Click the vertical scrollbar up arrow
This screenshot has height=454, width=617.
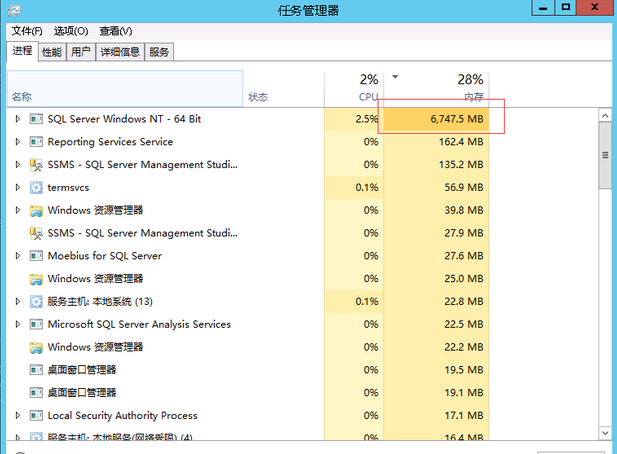[605, 116]
